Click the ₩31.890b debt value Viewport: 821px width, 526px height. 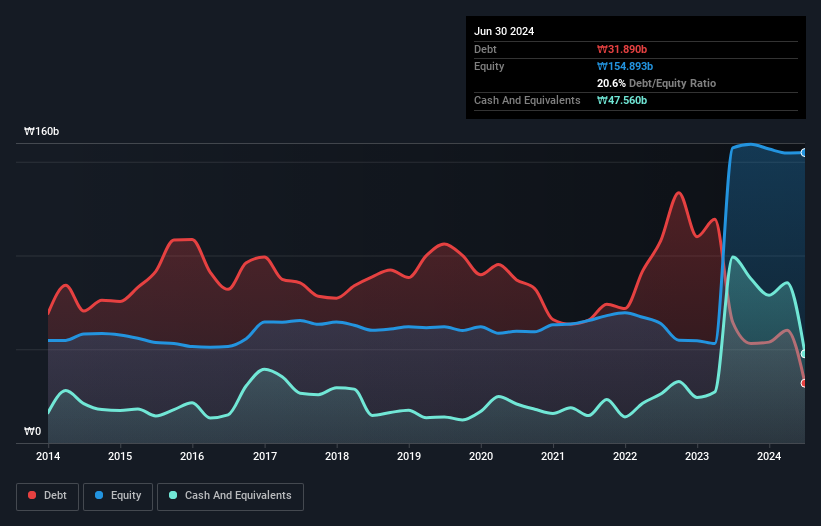click(x=622, y=49)
